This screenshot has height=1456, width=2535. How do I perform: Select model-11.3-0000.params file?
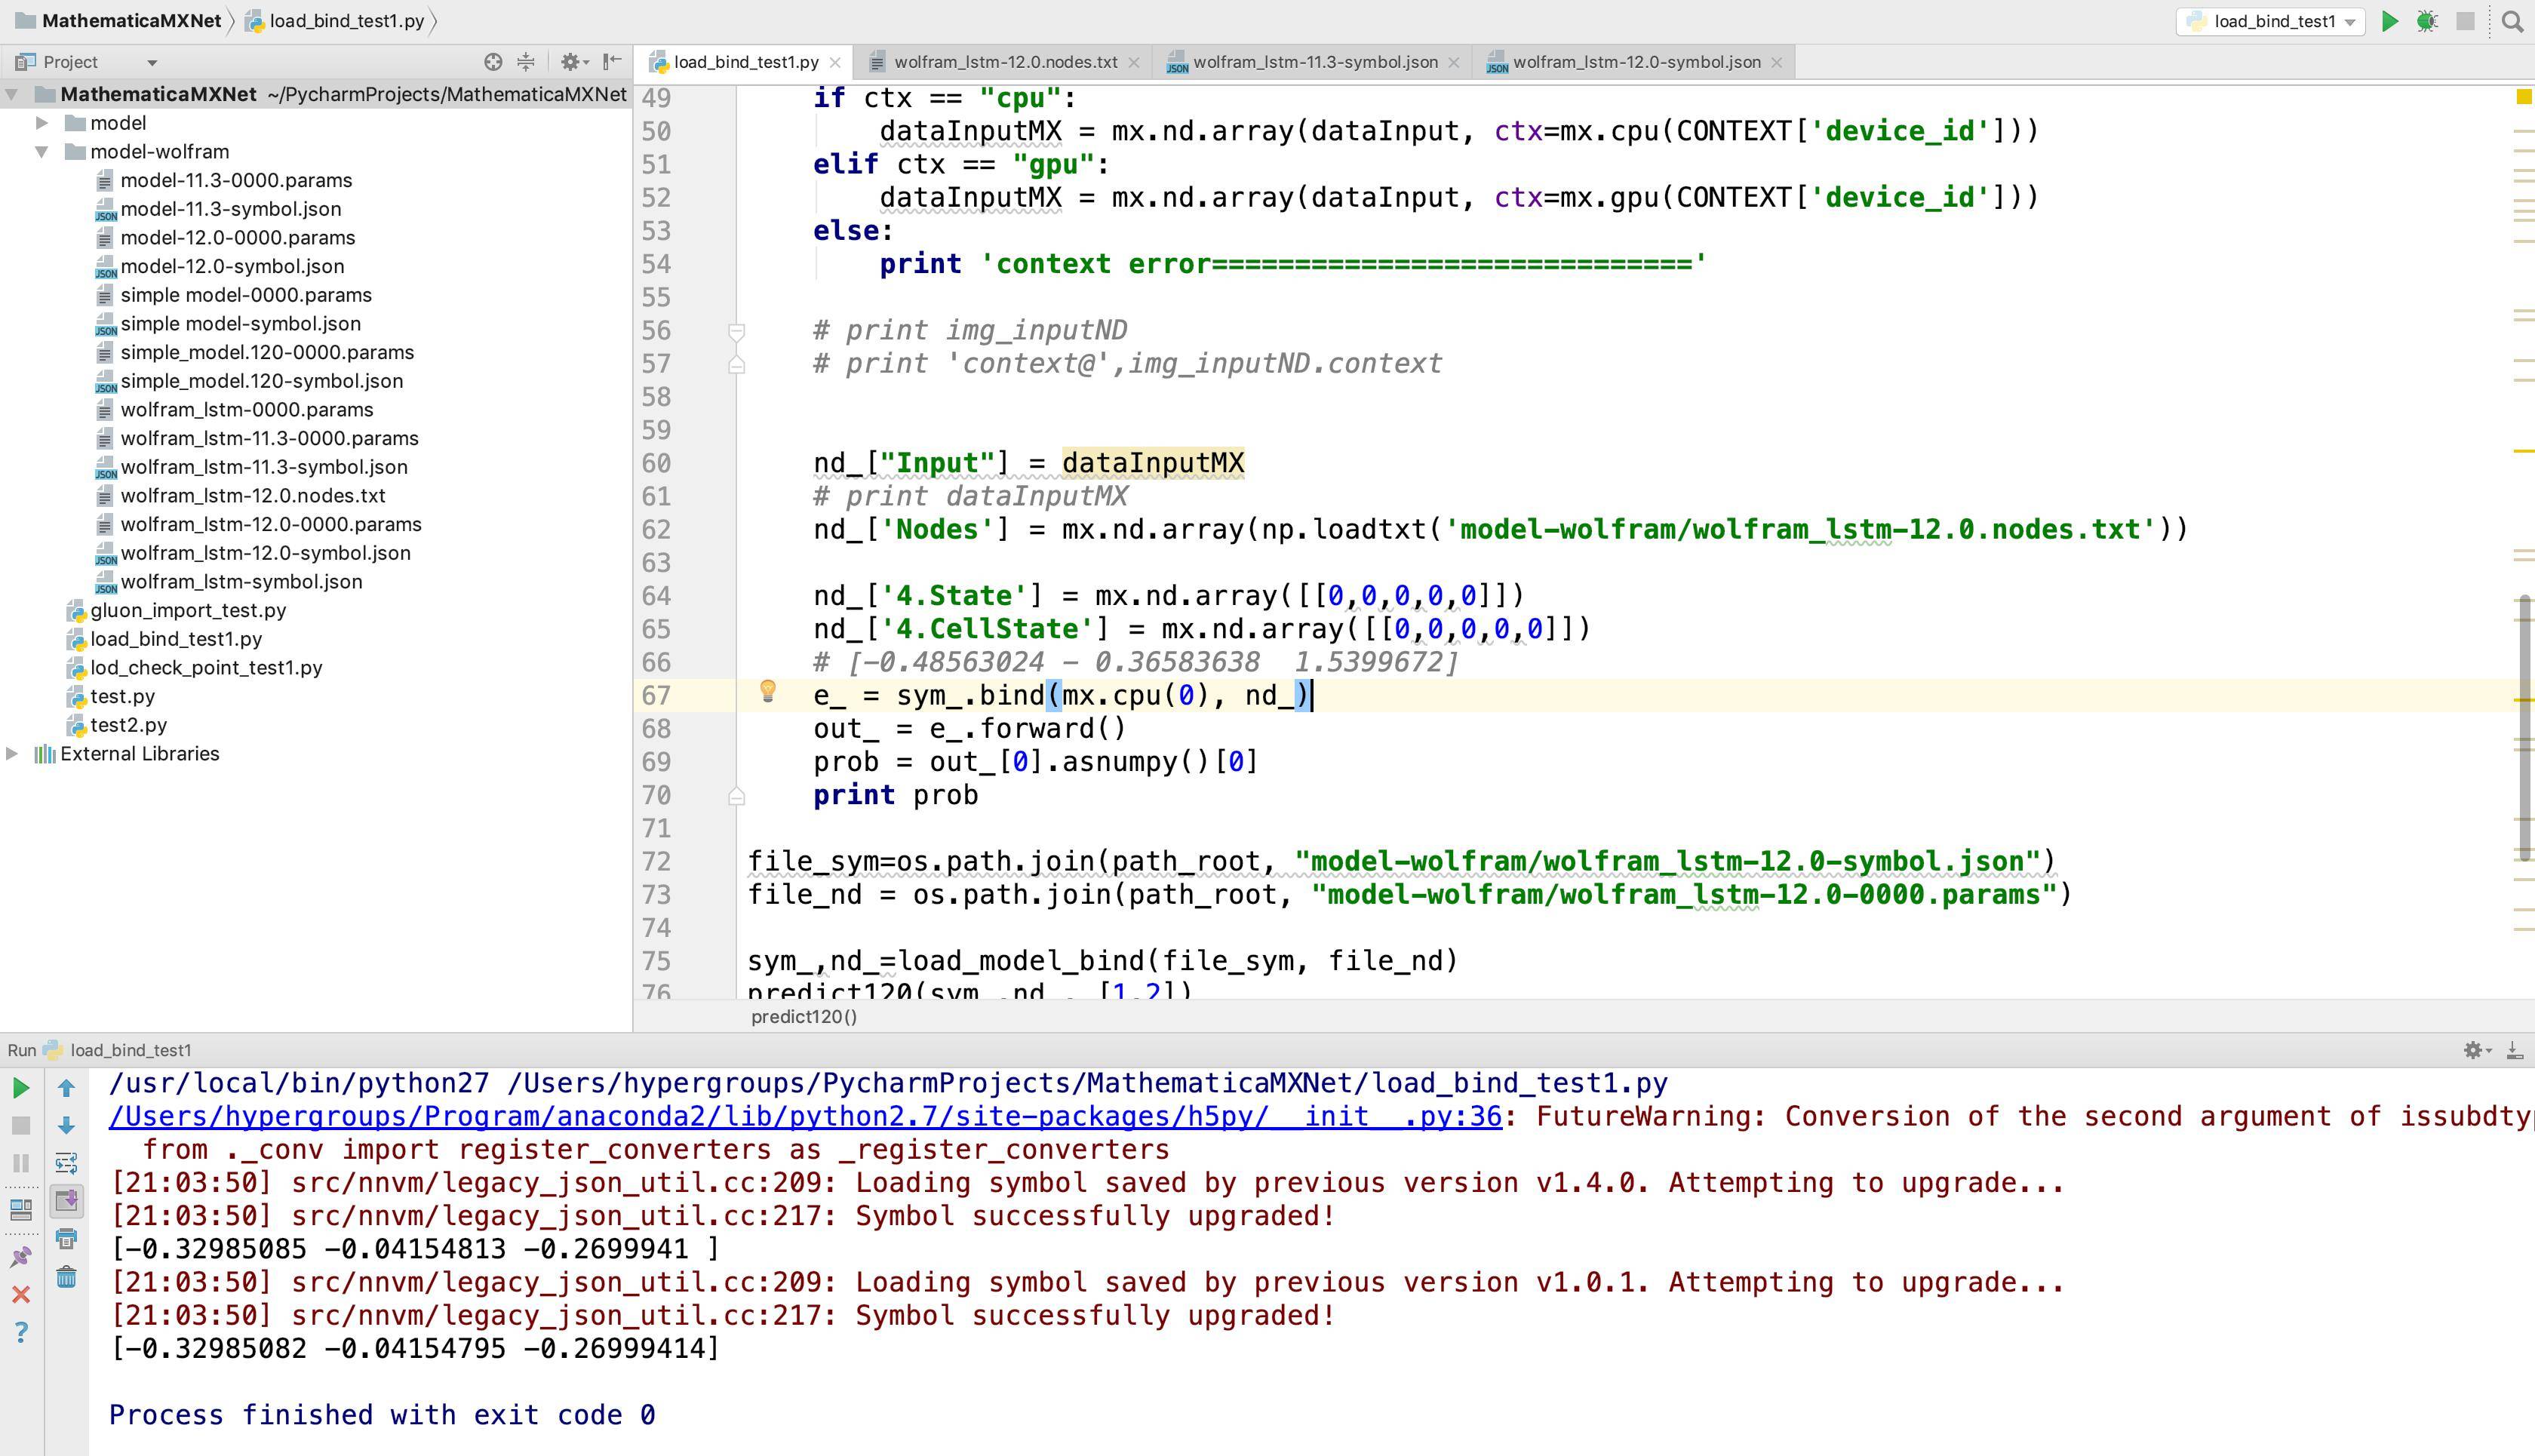tap(236, 181)
